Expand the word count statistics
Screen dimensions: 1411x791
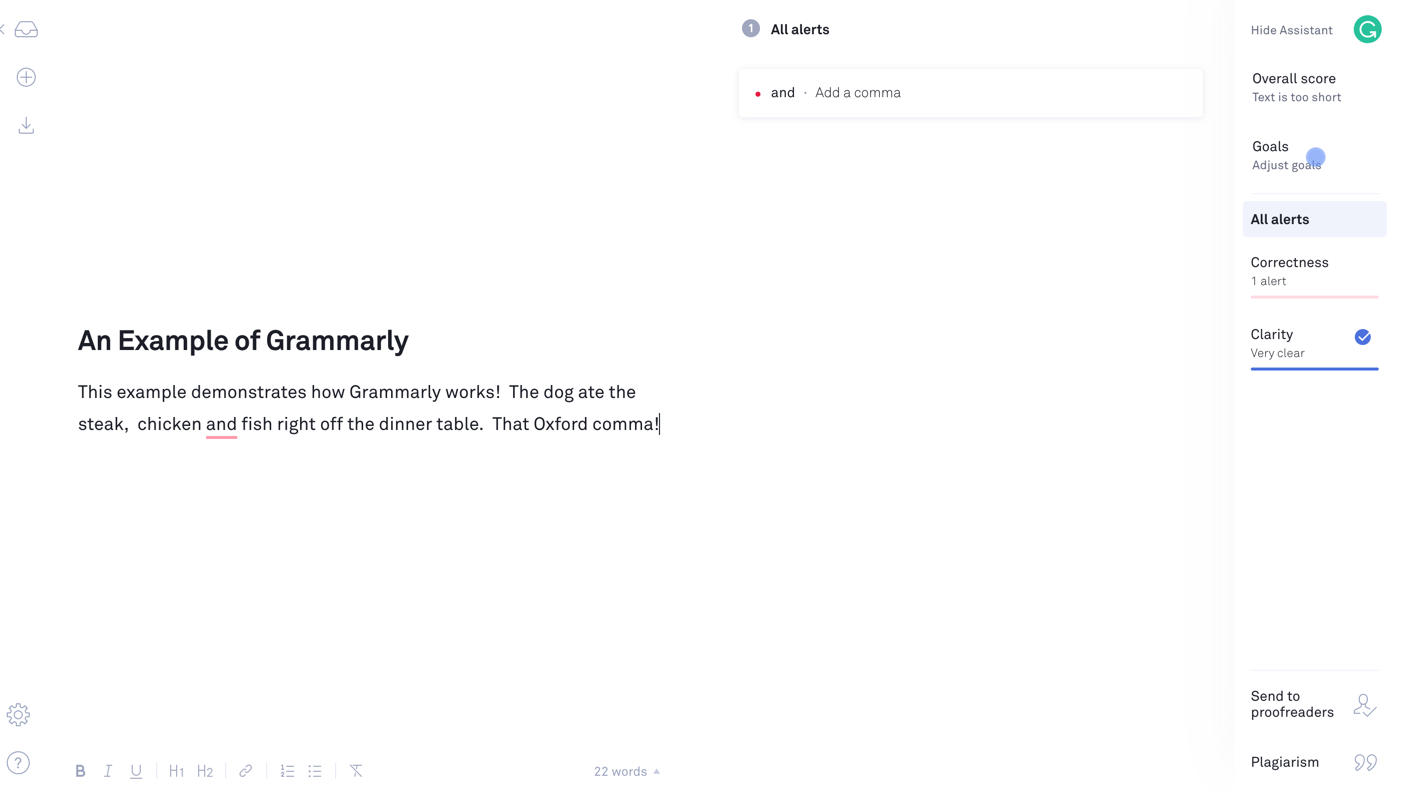[626, 771]
